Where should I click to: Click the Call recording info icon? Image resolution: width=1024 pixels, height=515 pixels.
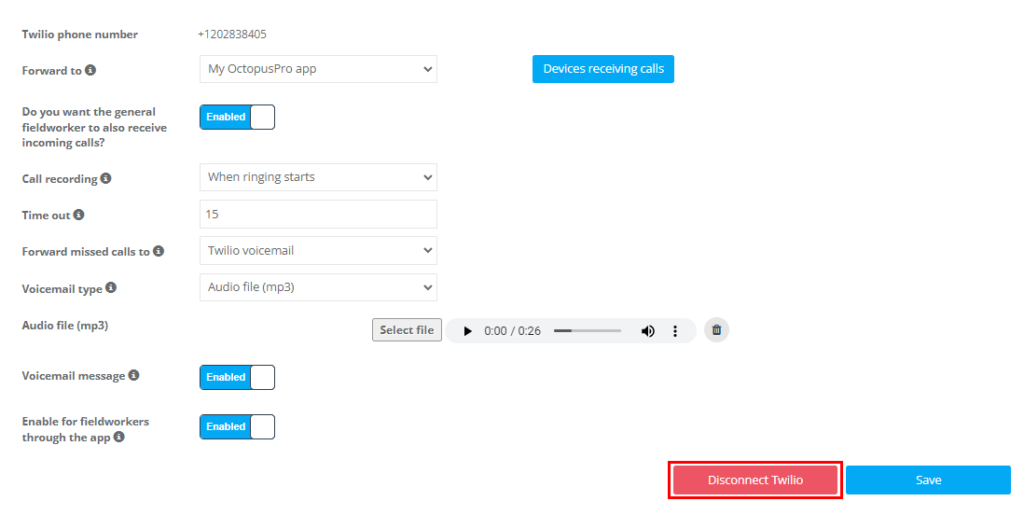[106, 178]
